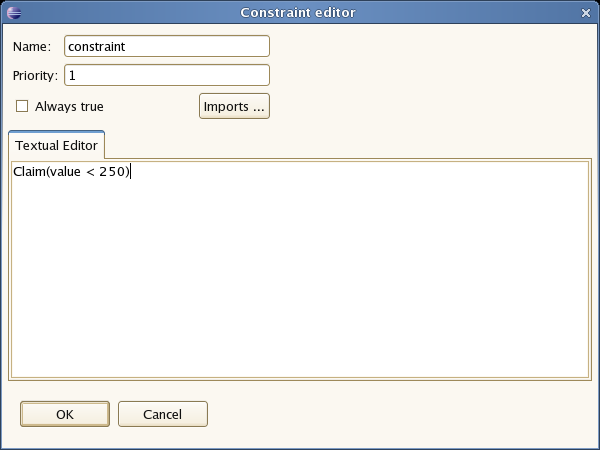Click the closing parenthesis after 250
Viewport: 600px width, 450px height.
coord(128,172)
